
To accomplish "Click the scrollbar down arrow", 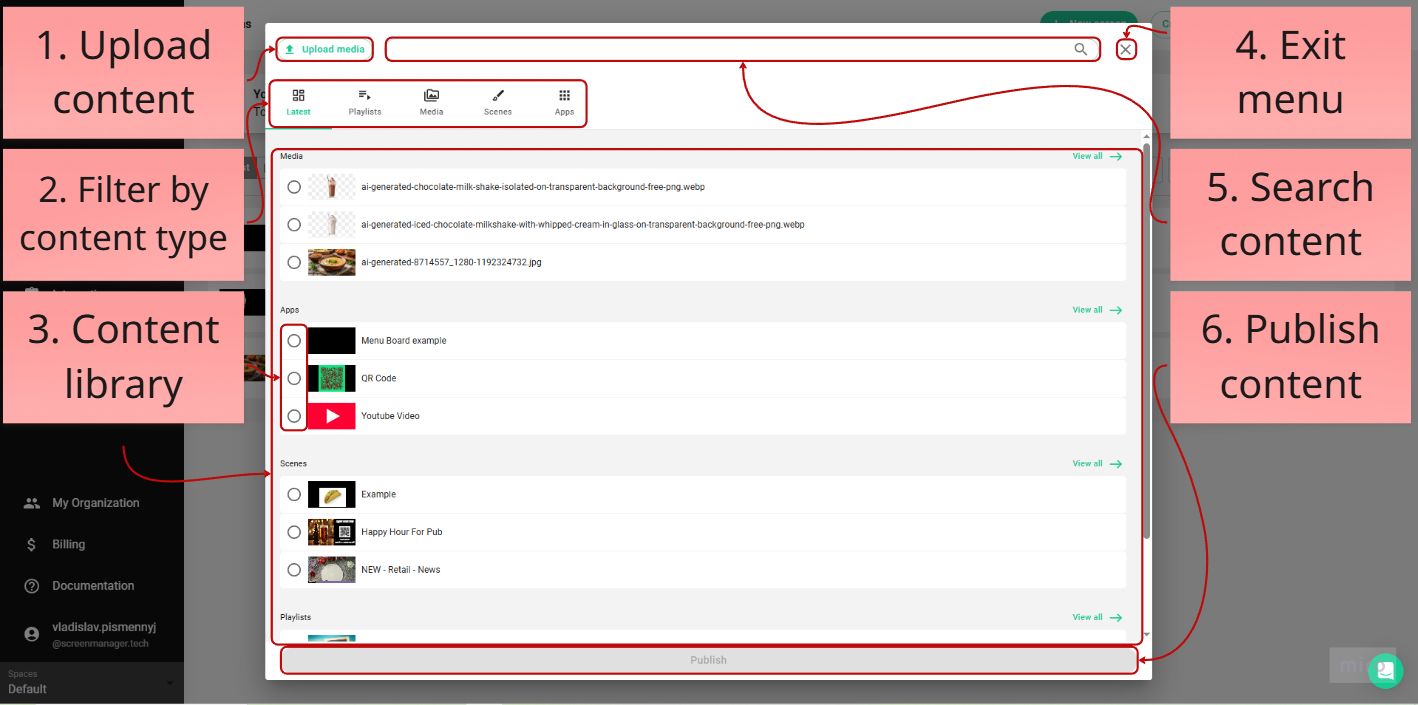I will [1146, 635].
